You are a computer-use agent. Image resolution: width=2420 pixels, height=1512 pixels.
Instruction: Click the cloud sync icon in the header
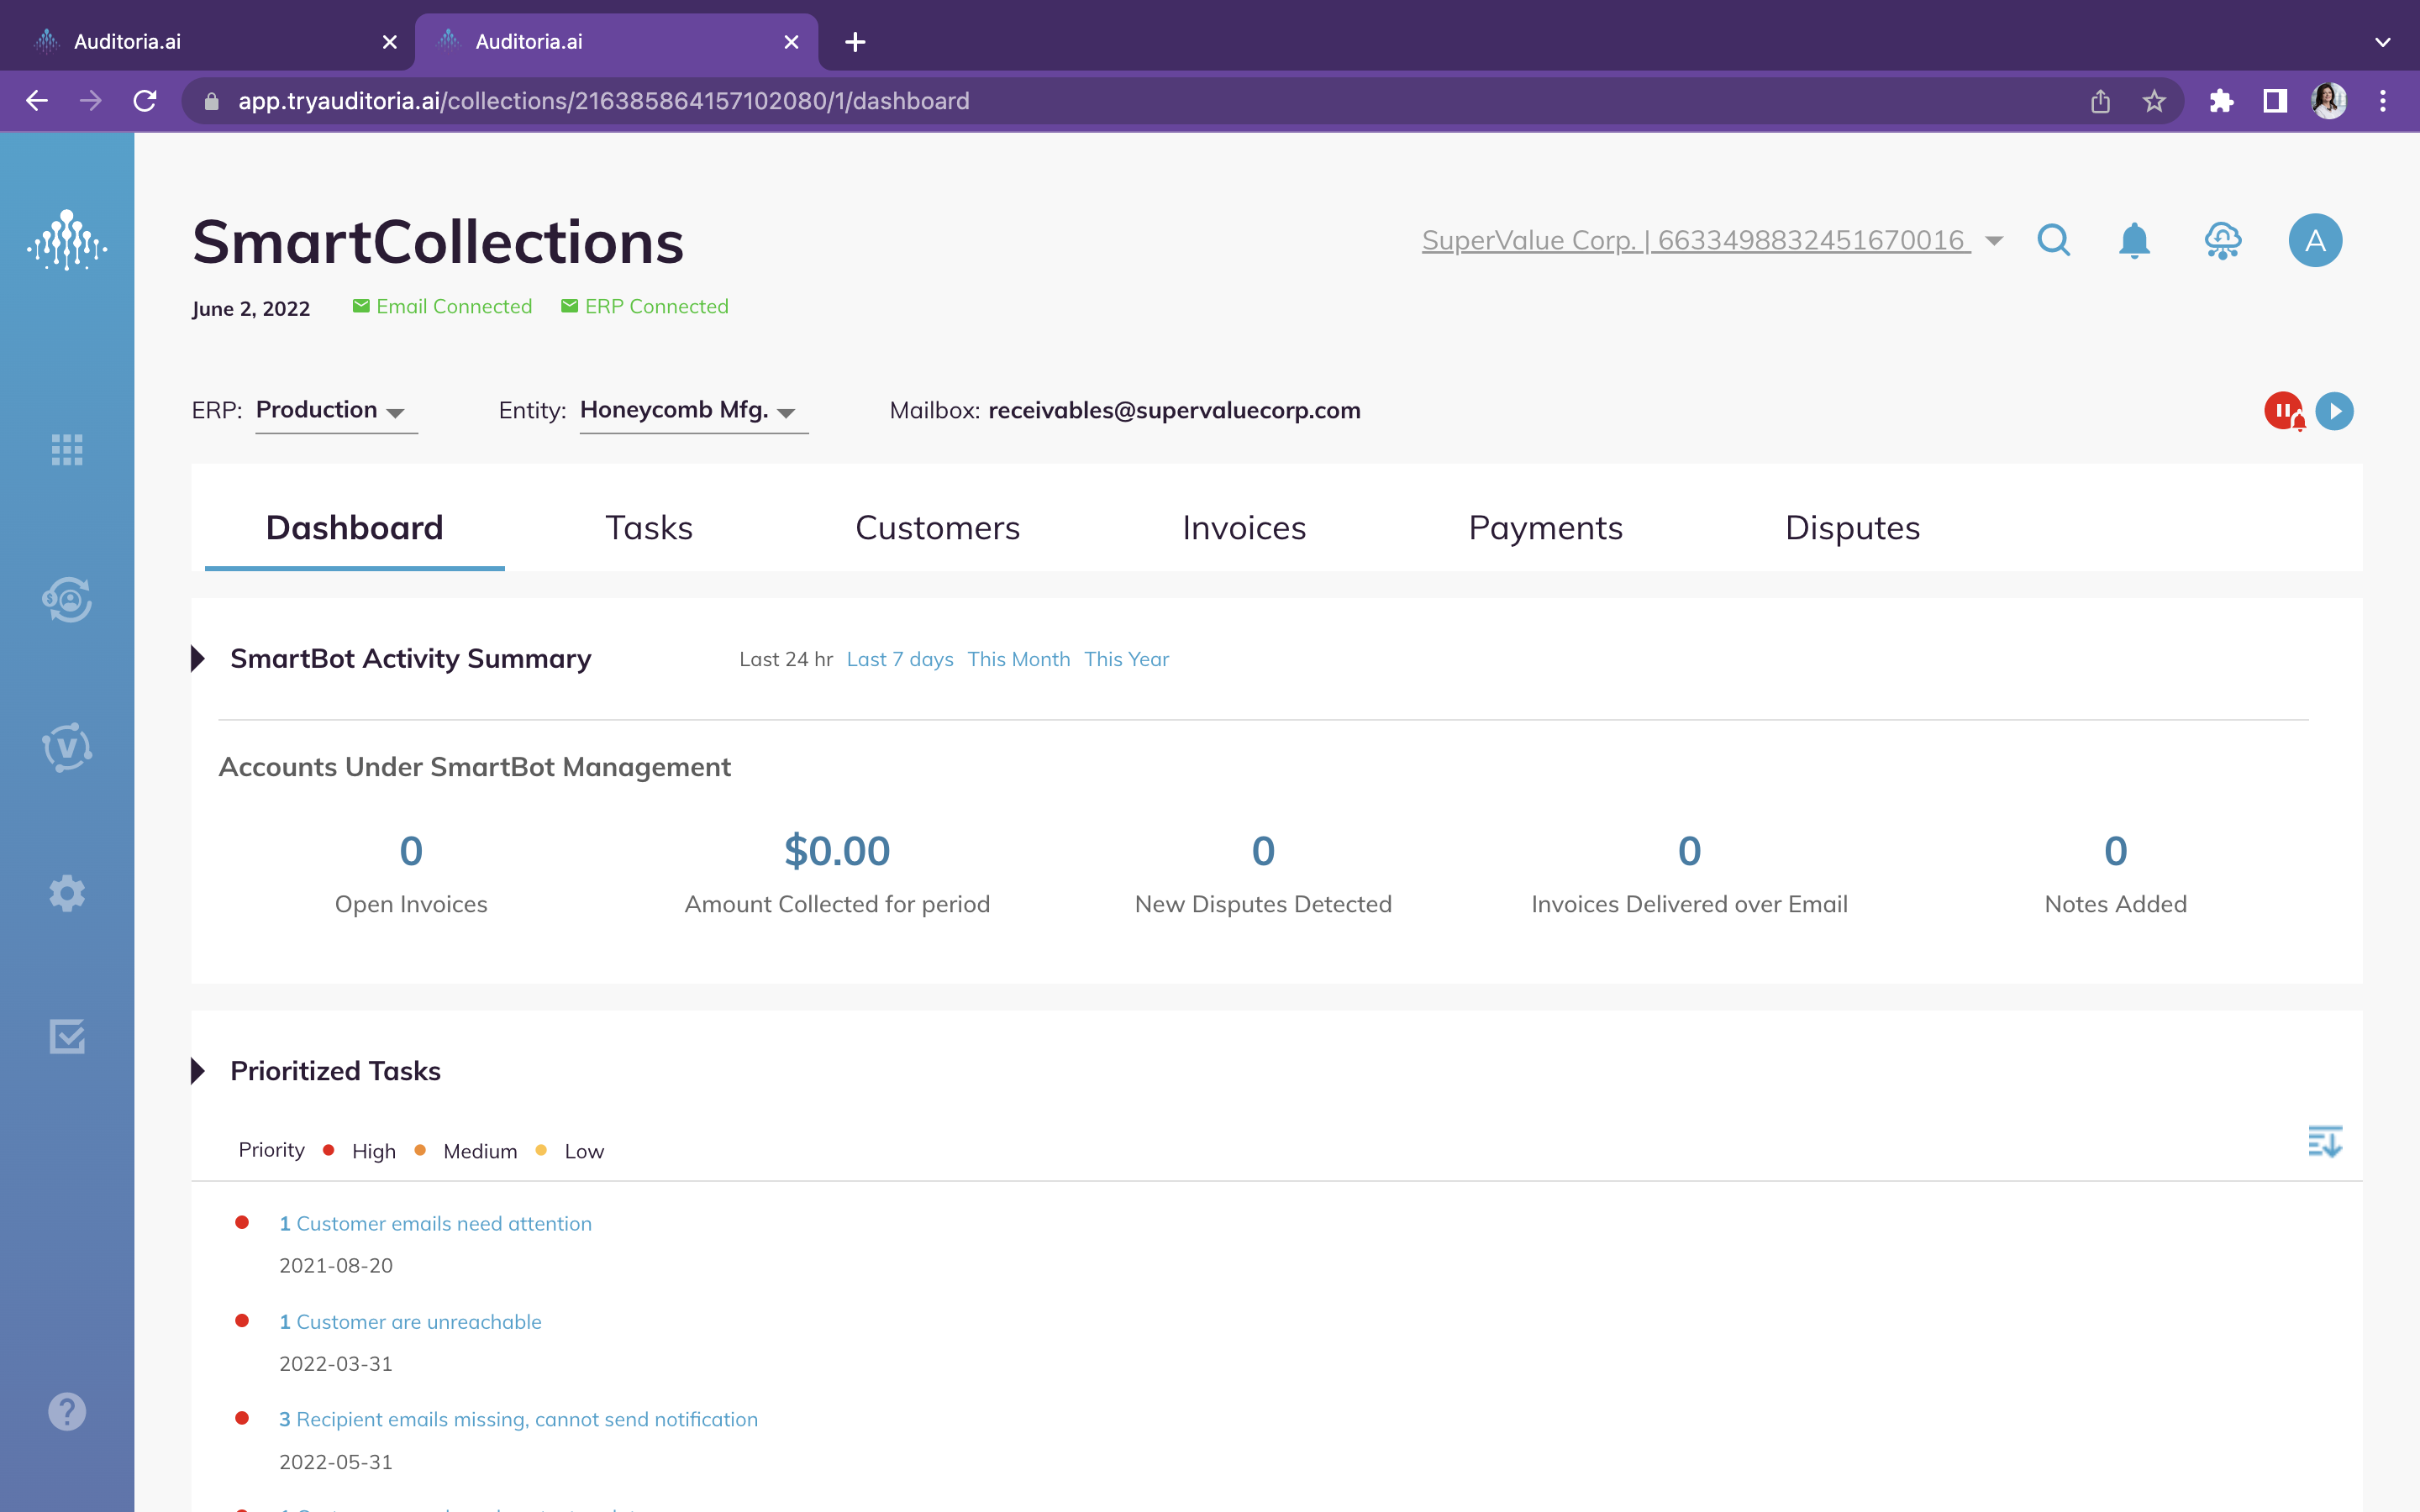point(2223,240)
